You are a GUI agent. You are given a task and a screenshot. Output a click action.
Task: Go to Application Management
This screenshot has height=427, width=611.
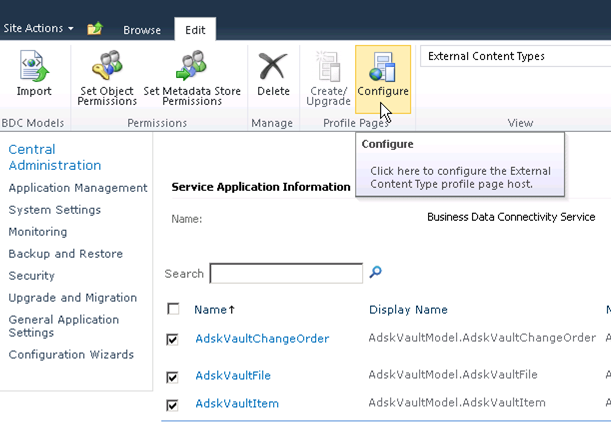click(78, 188)
